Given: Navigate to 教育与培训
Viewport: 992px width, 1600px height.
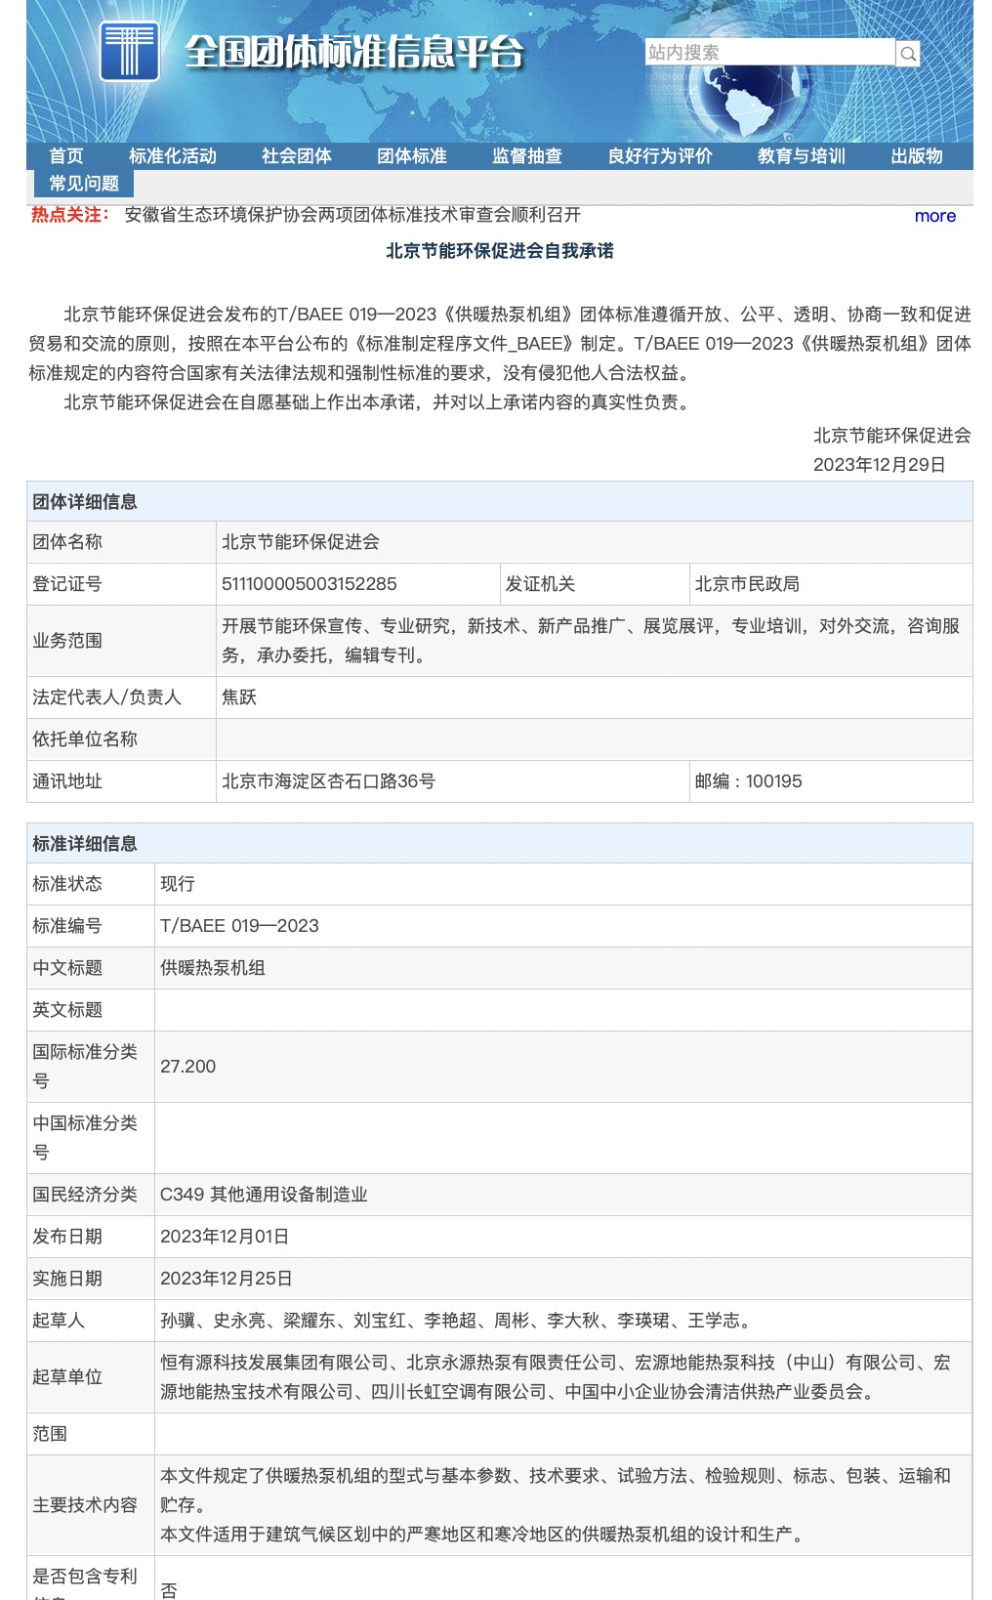Looking at the screenshot, I should [x=802, y=156].
